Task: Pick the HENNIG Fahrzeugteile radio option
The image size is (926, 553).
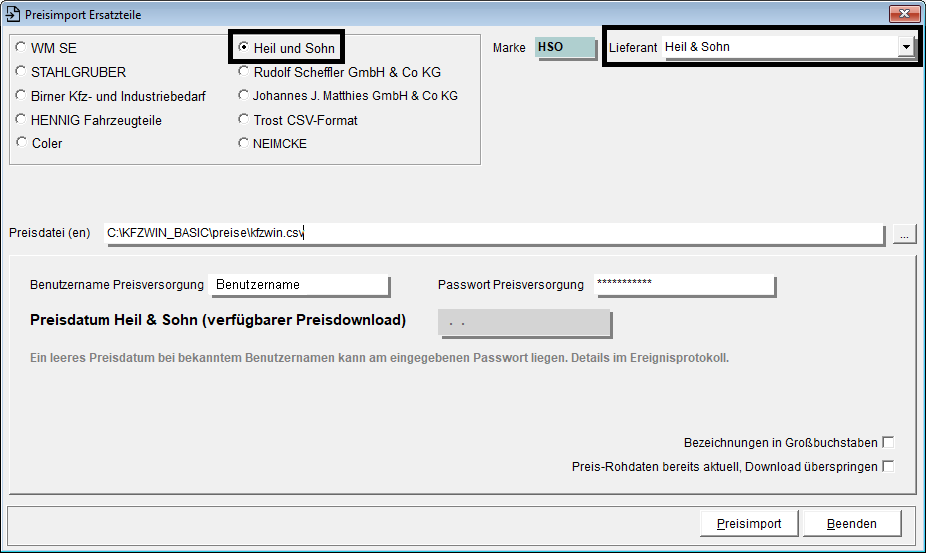Action: click(21, 119)
